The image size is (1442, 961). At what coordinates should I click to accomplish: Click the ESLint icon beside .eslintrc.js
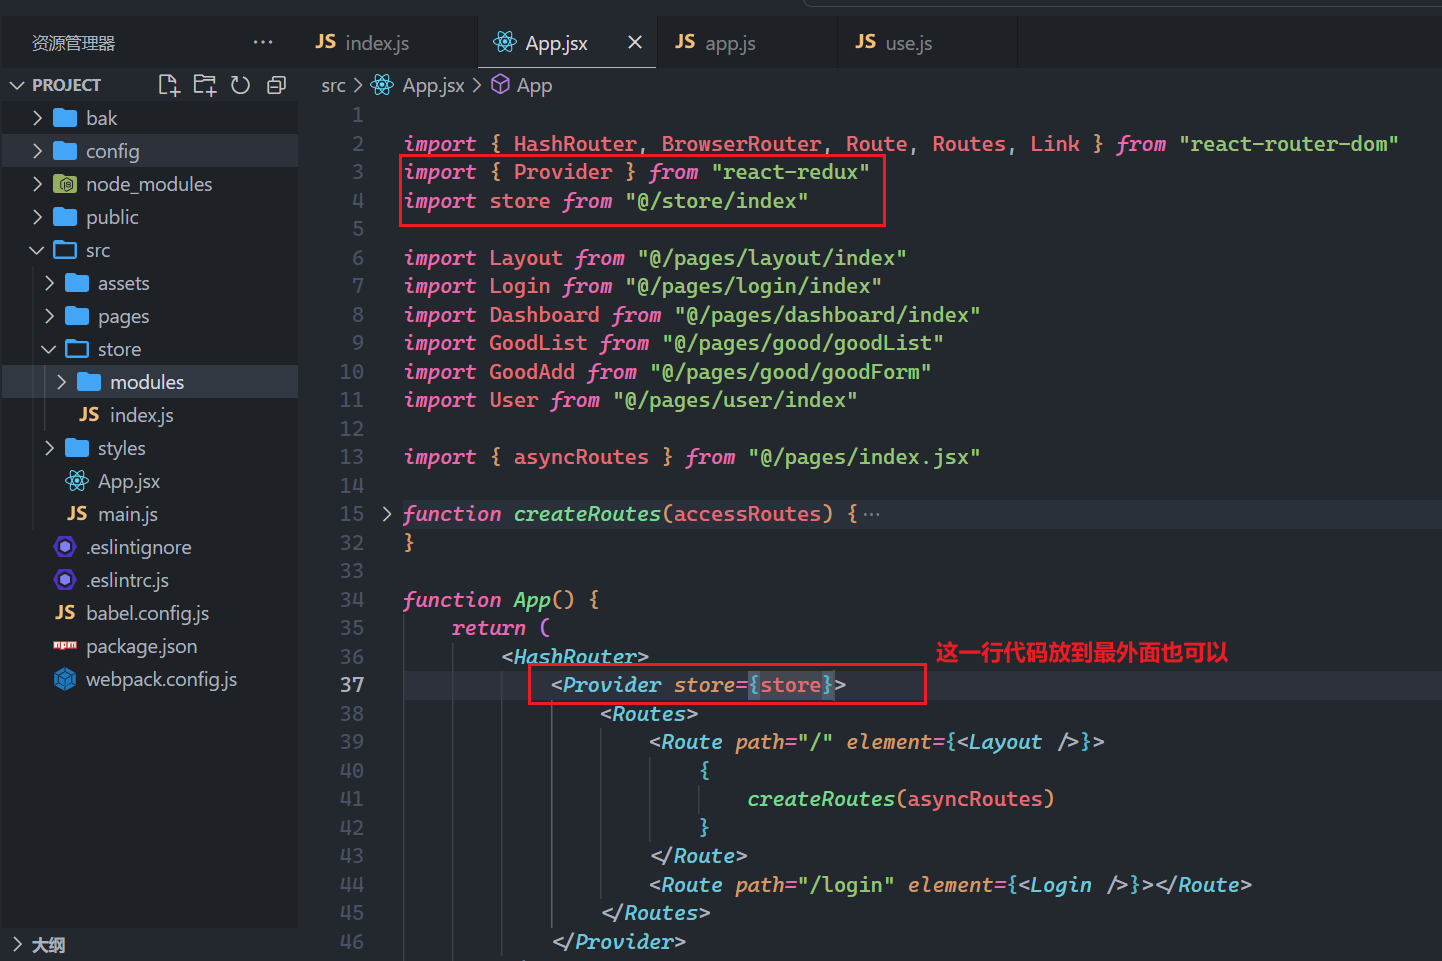(65, 580)
